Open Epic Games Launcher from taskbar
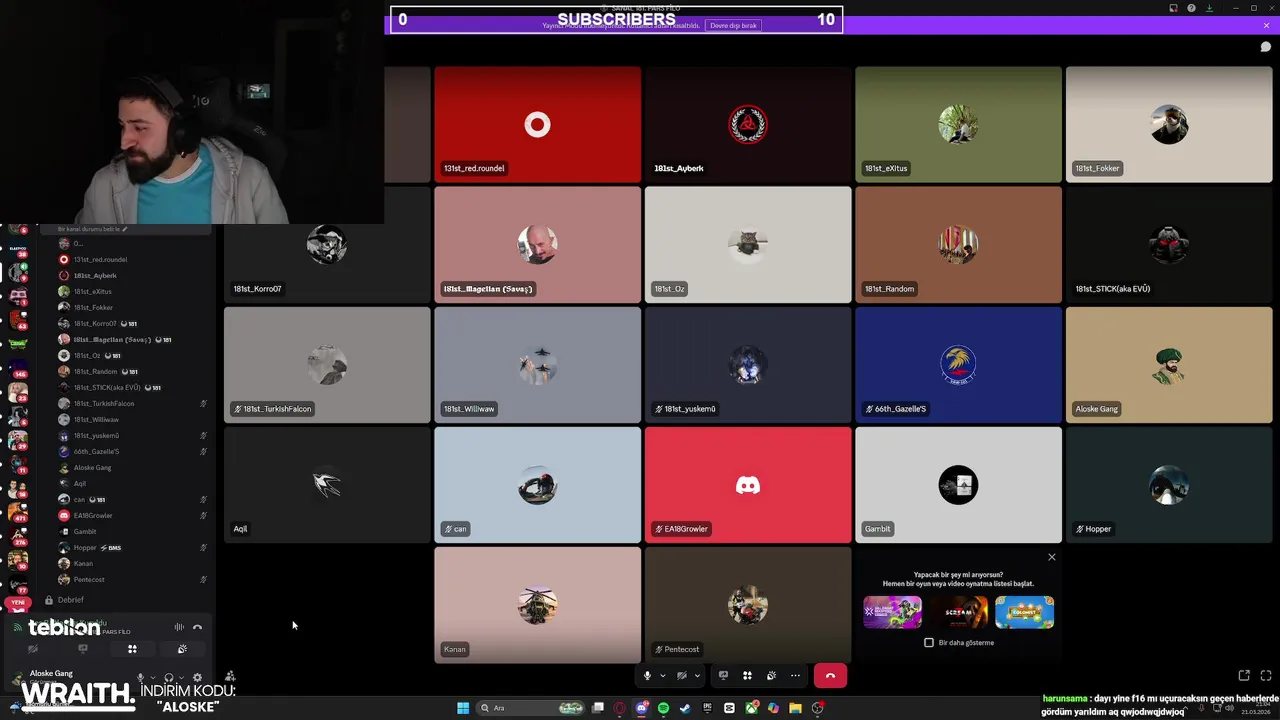Image resolution: width=1280 pixels, height=720 pixels. click(707, 708)
